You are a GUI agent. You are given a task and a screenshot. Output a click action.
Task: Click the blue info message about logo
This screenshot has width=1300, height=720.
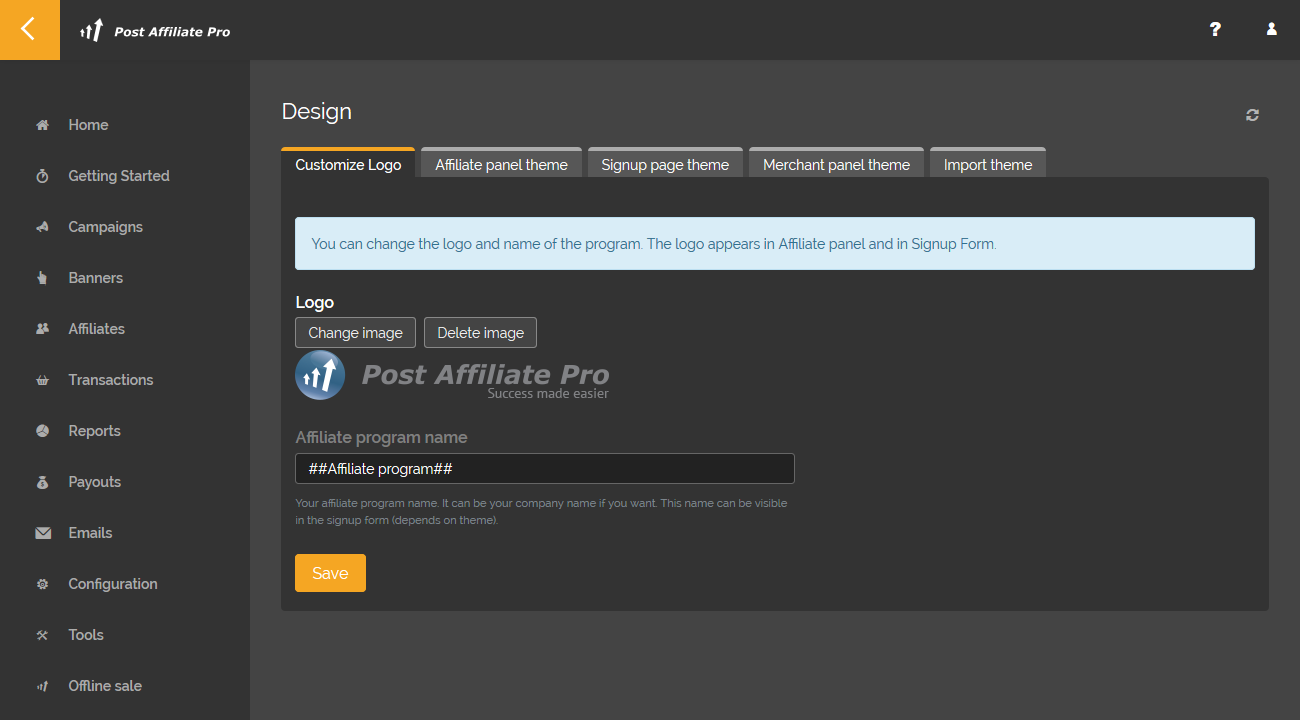click(x=775, y=243)
